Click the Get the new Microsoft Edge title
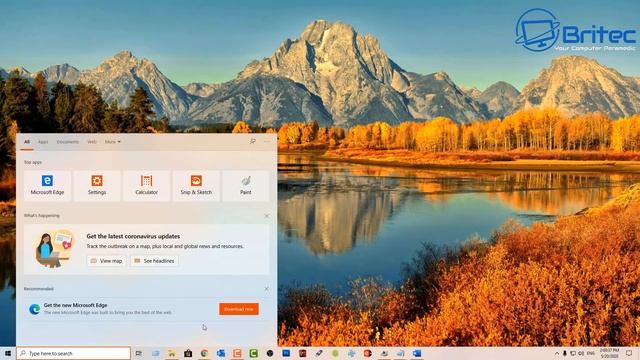The height and width of the screenshot is (360, 640). (x=76, y=305)
